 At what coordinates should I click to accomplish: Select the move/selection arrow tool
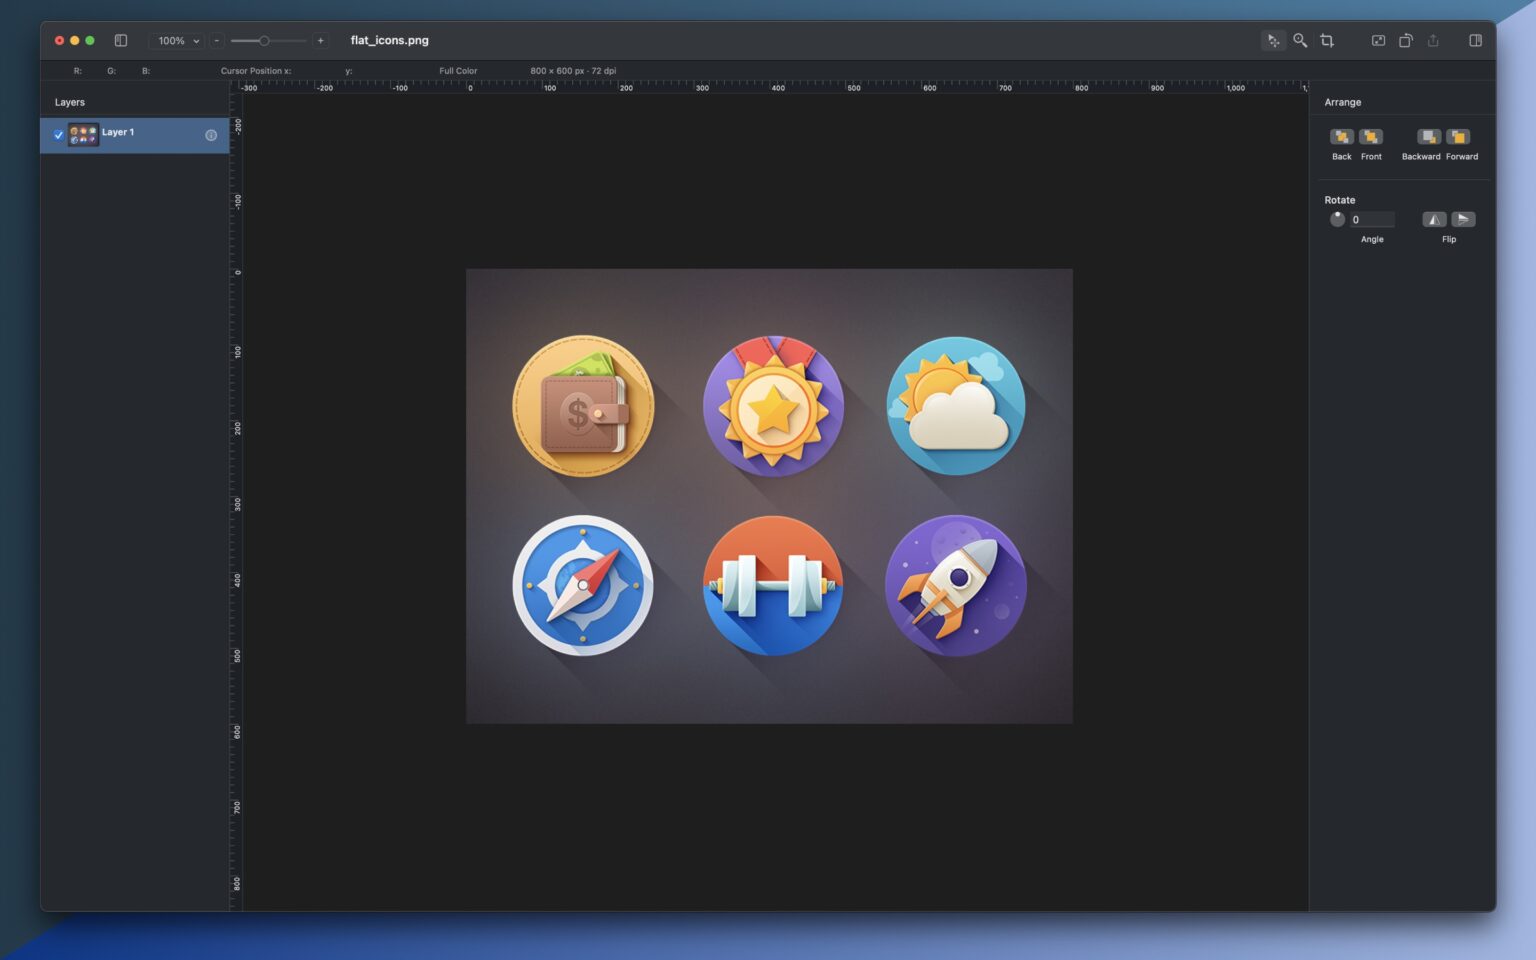pos(1273,41)
